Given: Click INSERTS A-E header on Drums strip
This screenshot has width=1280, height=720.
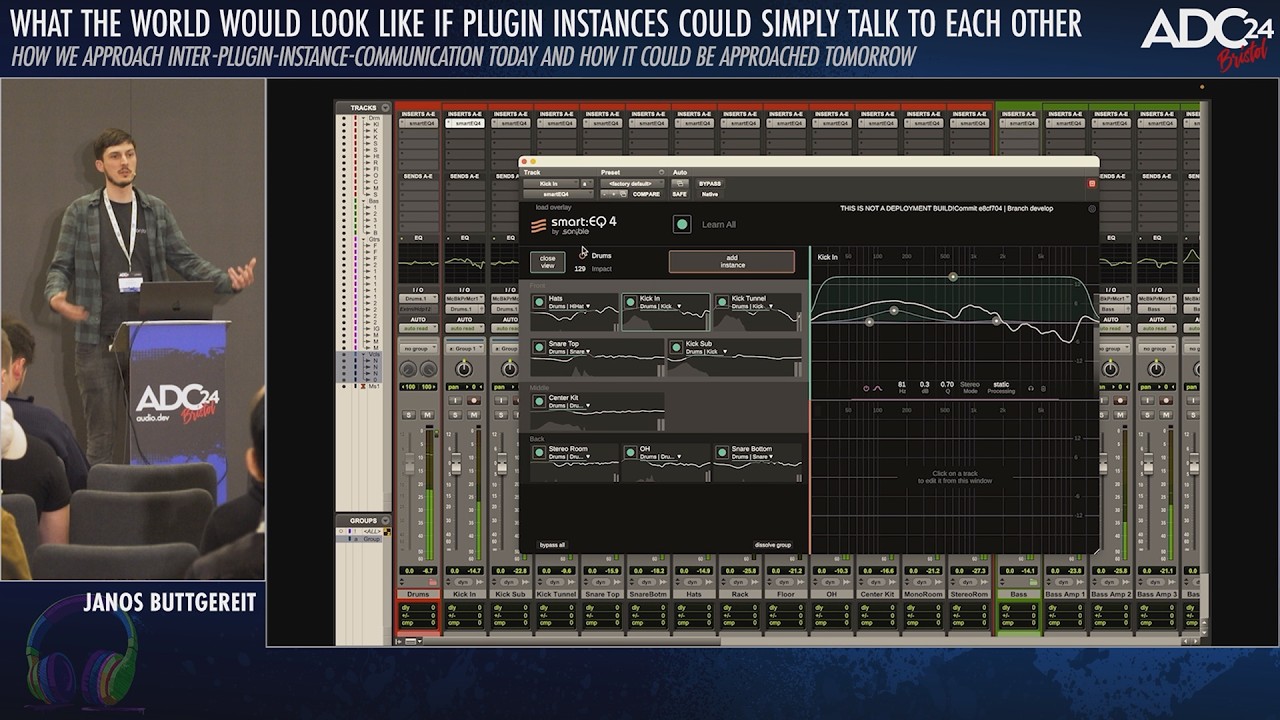Looking at the screenshot, I should pyautogui.click(x=418, y=114).
